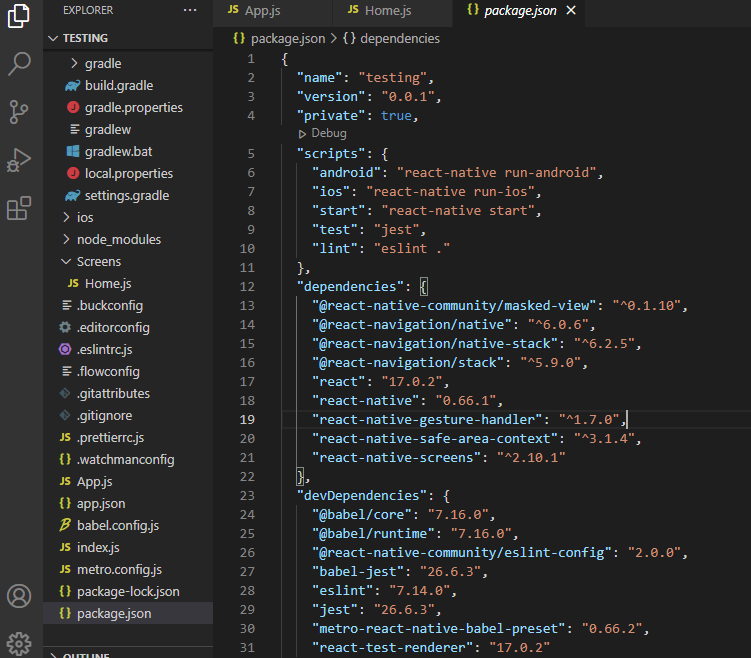
Task: Click the dependencies breadcrumb item
Action: [x=400, y=38]
